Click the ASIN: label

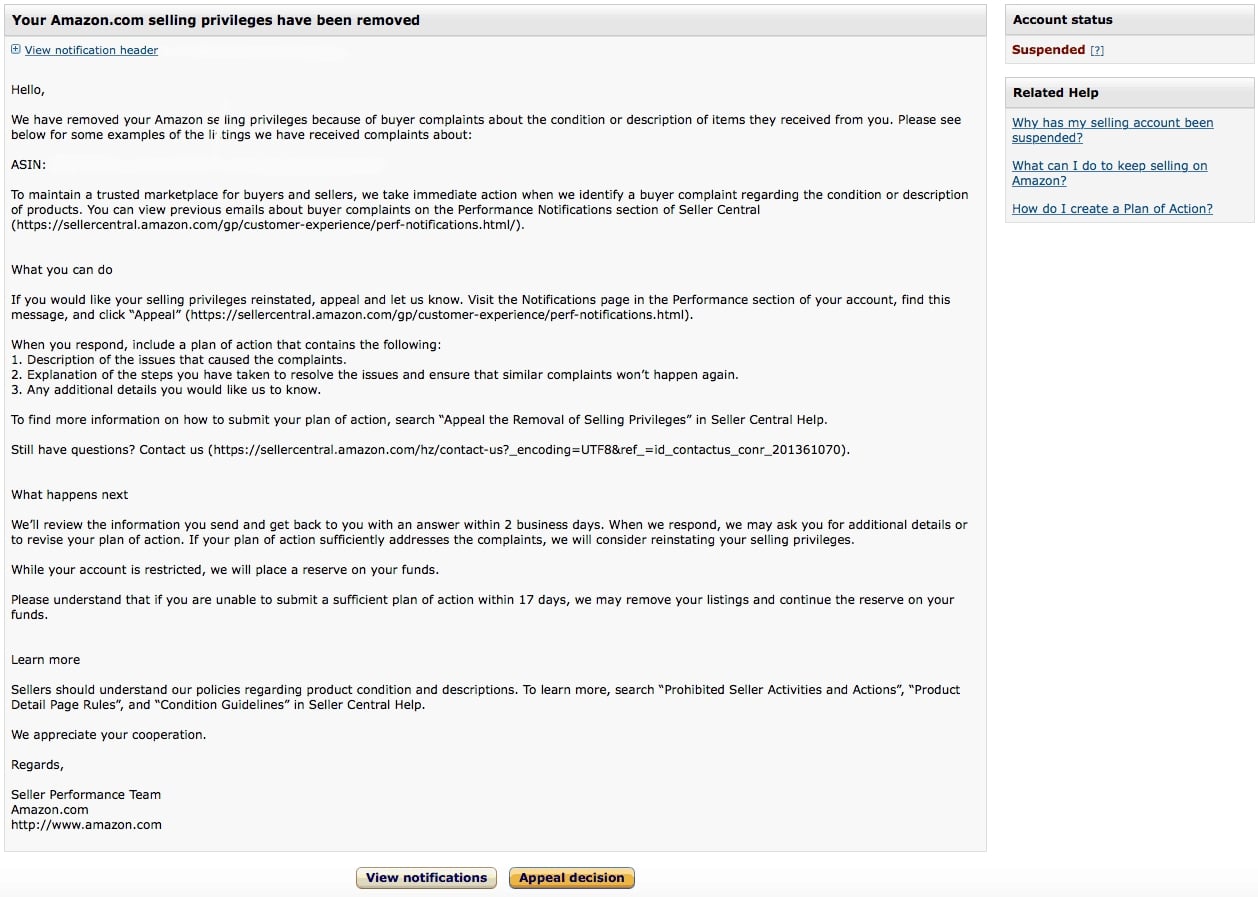pyautogui.click(x=28, y=165)
